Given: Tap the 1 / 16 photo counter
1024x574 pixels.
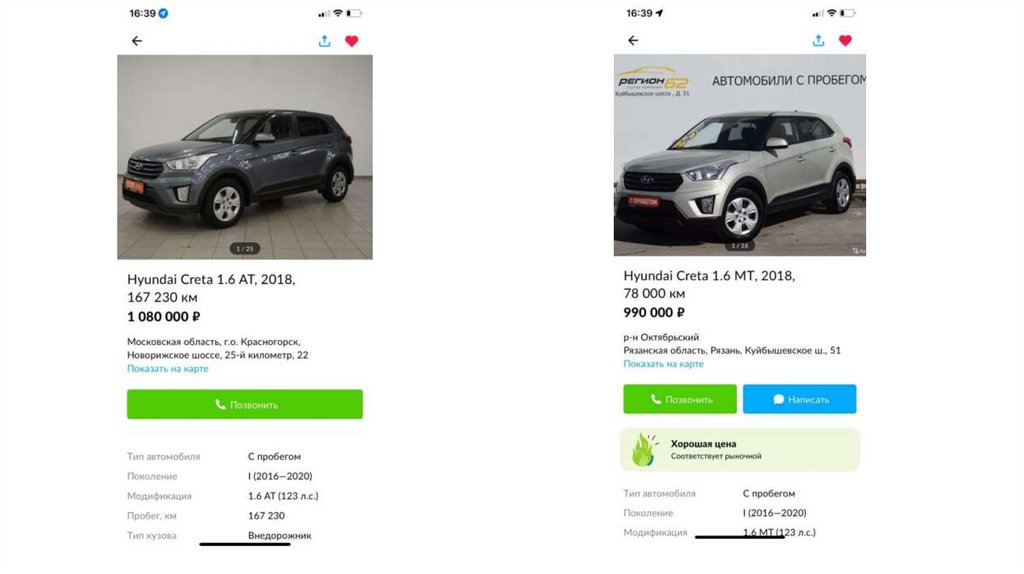Looking at the screenshot, I should (740, 245).
